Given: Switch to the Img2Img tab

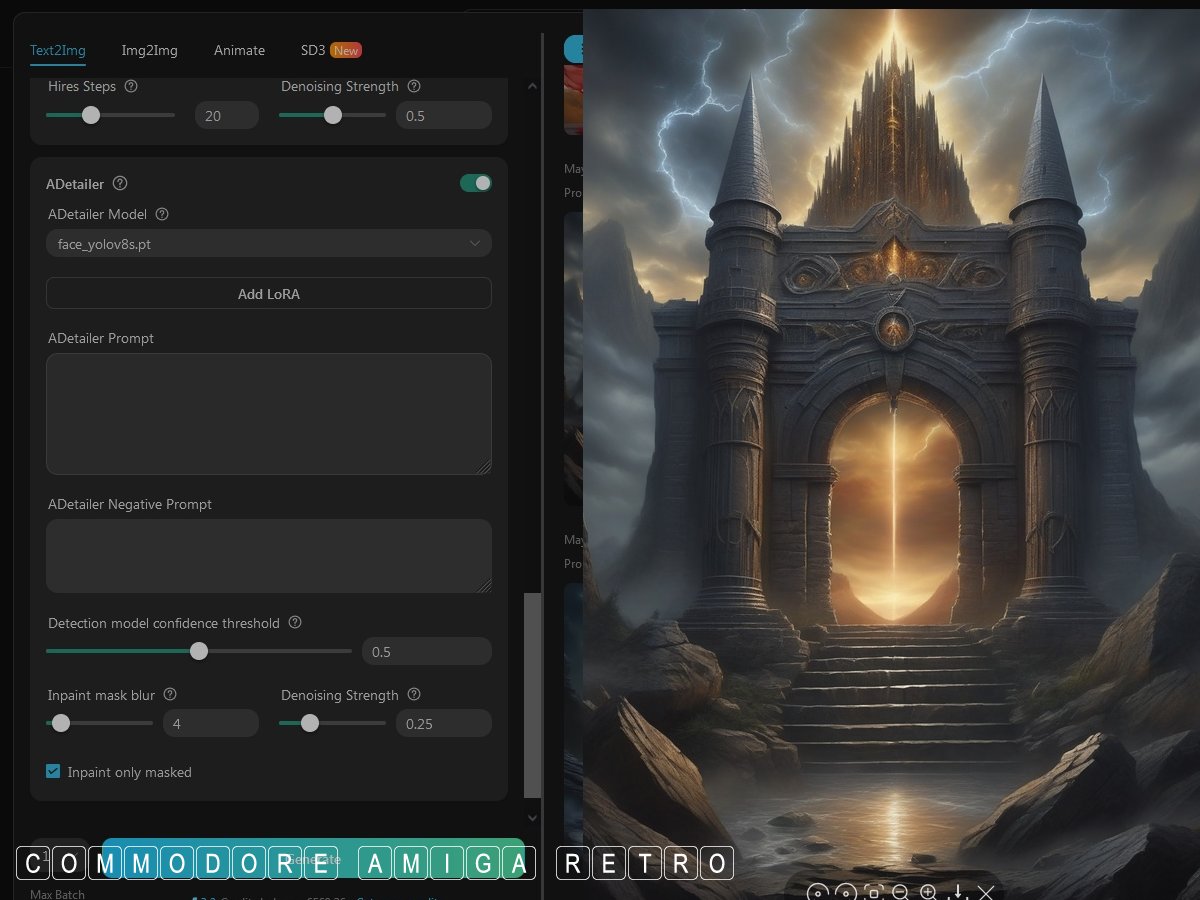Looking at the screenshot, I should click(149, 50).
